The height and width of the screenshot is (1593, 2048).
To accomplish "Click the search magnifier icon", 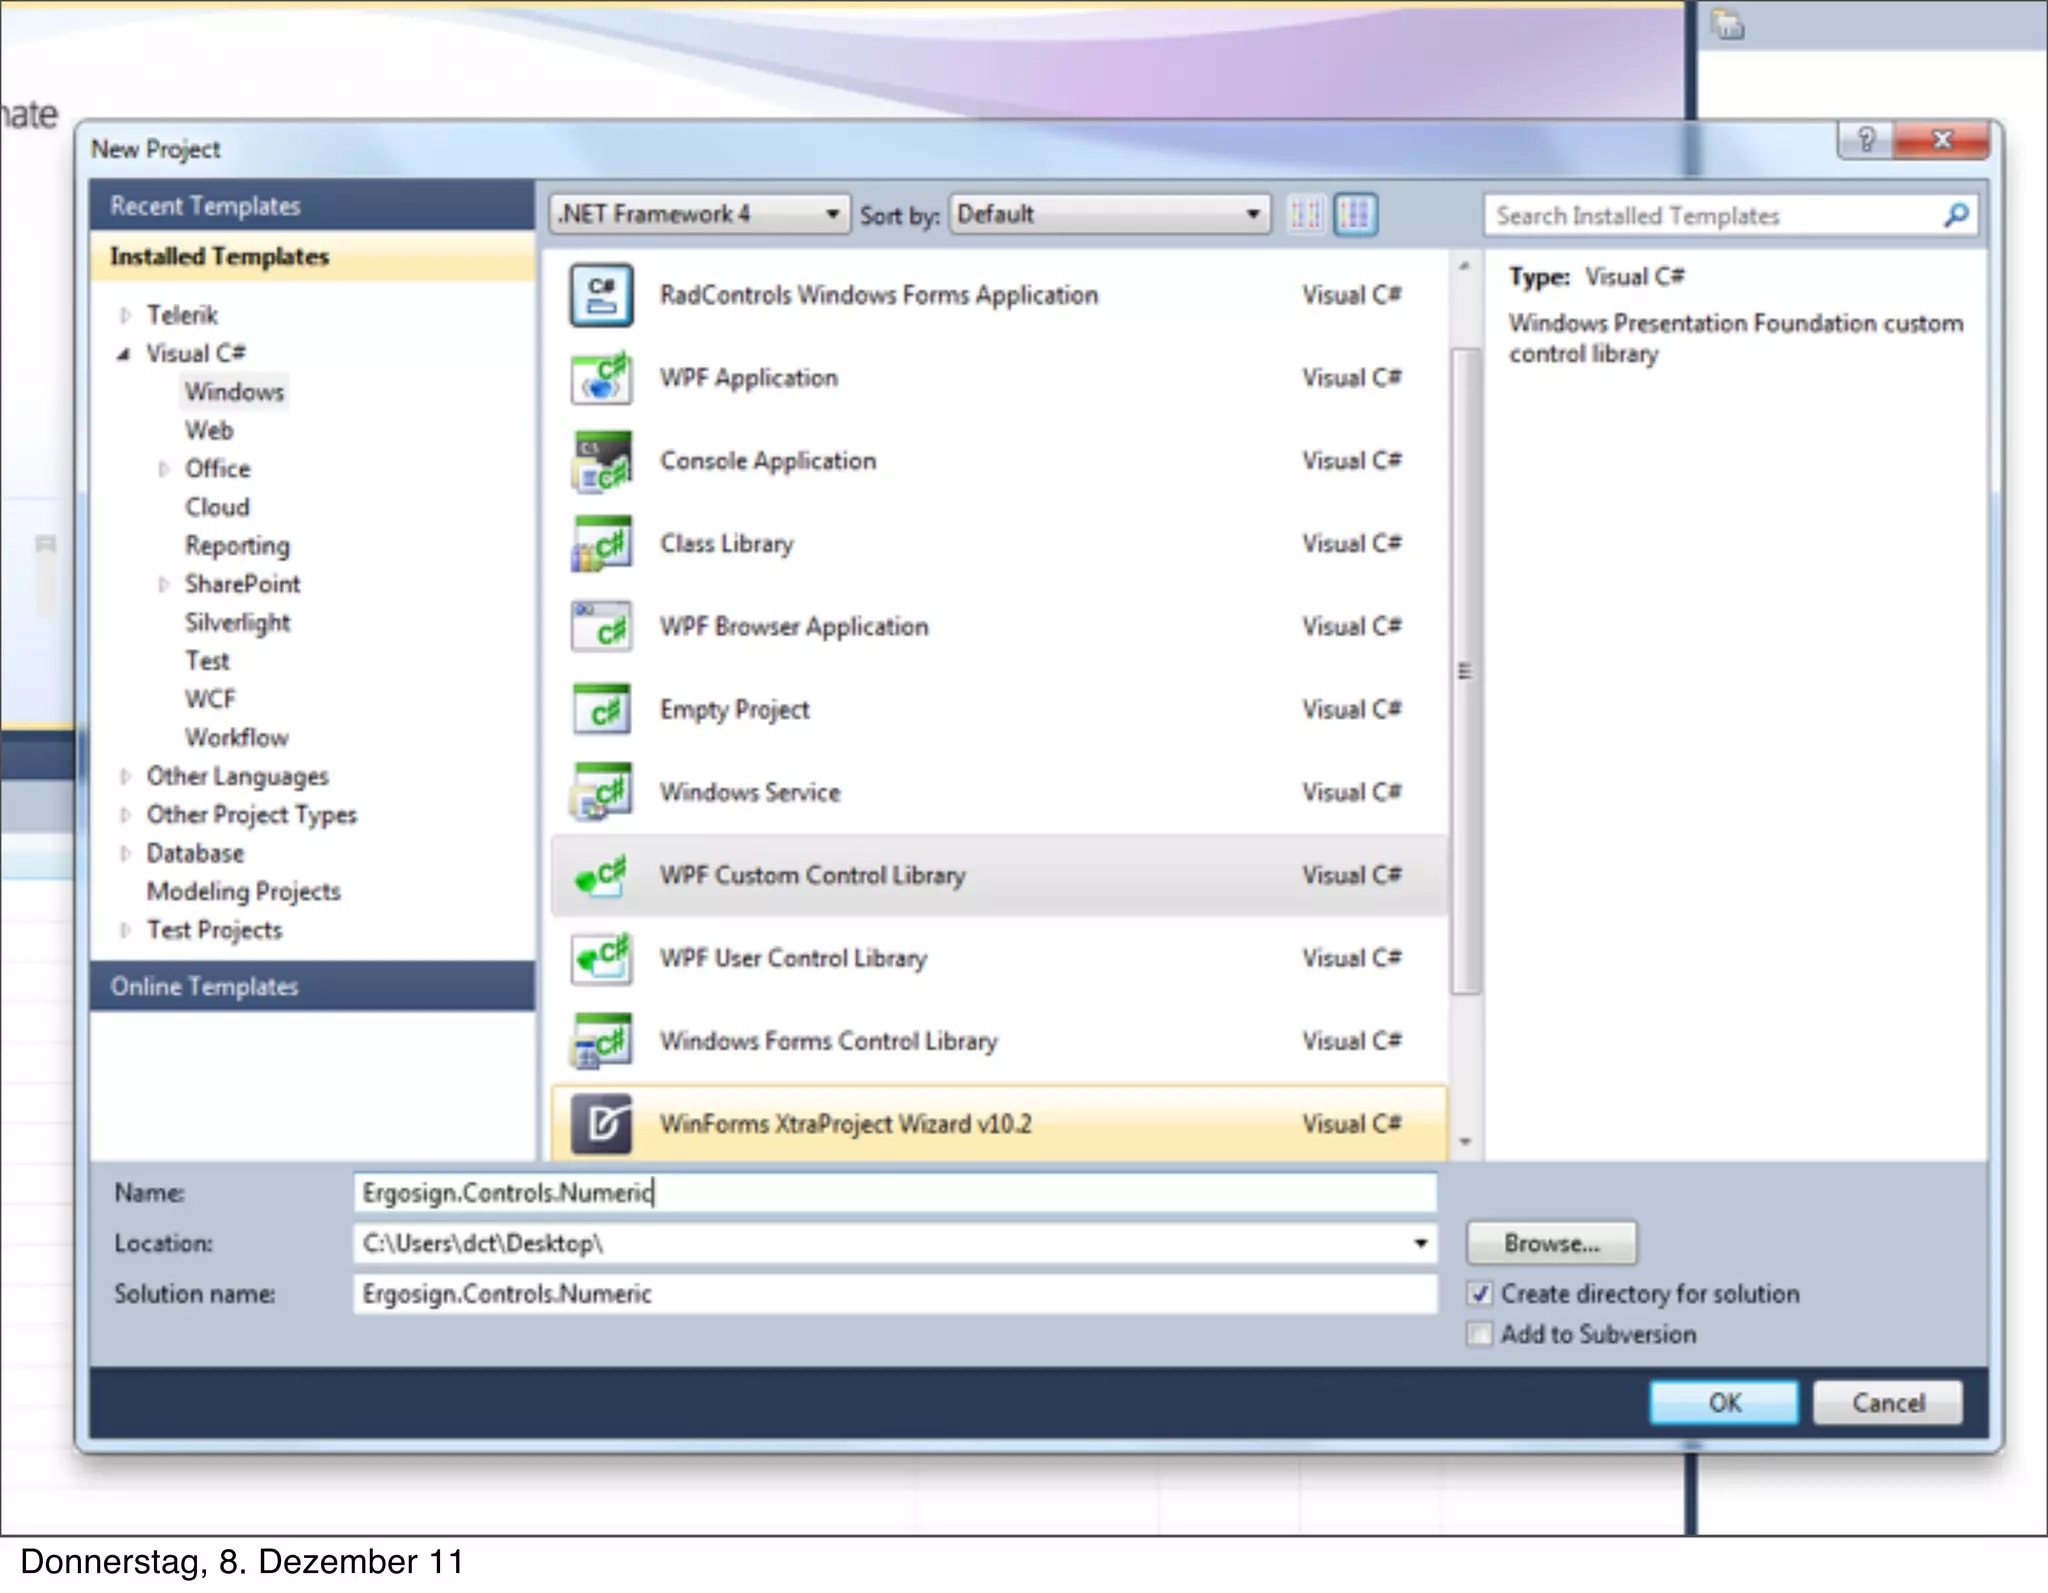I will pyautogui.click(x=1956, y=215).
